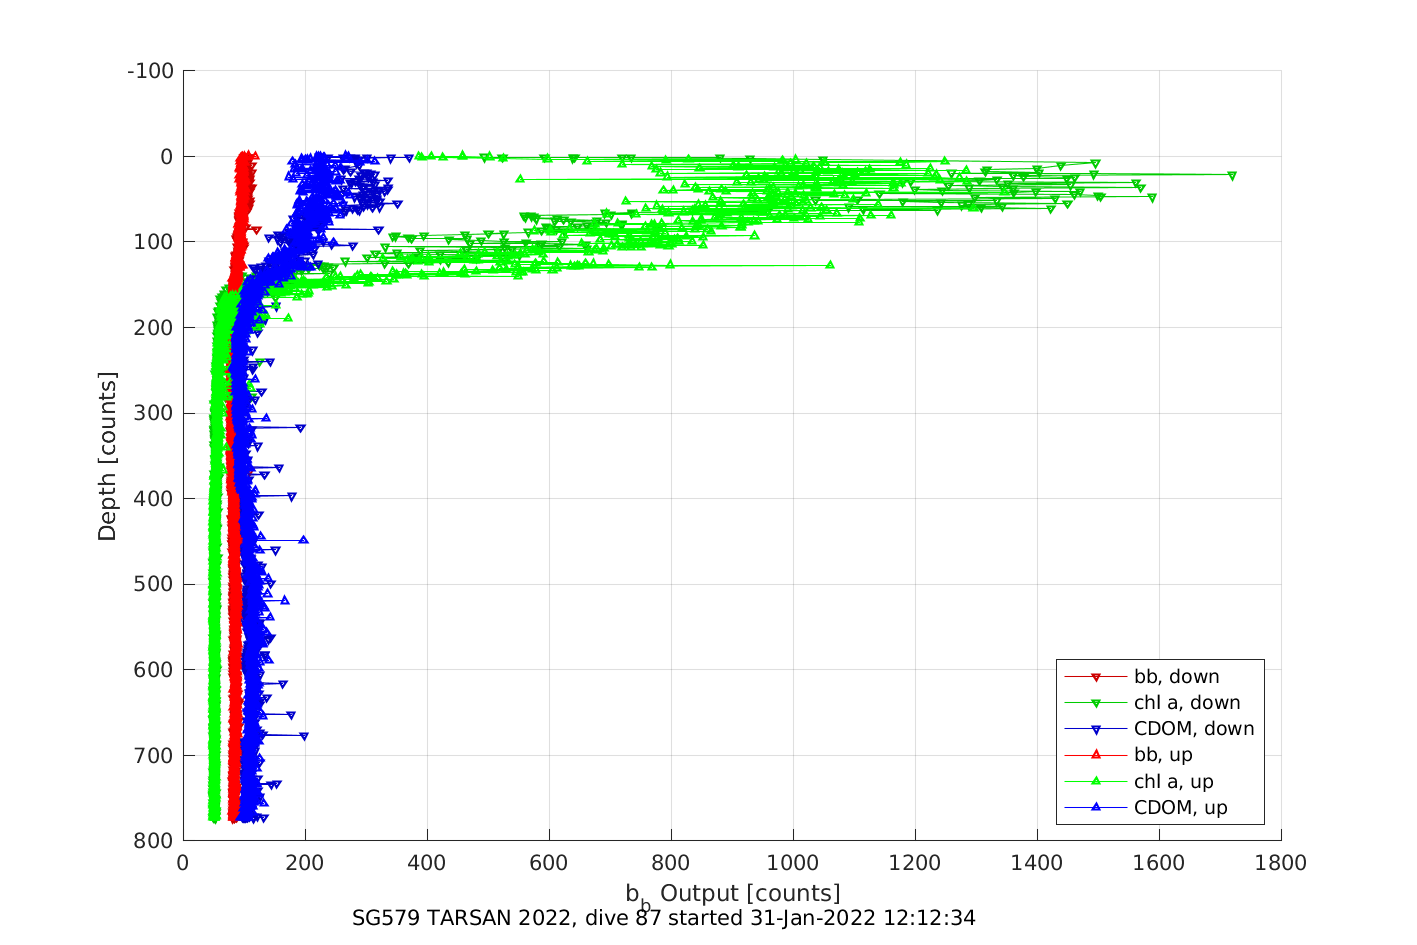This screenshot has width=1417, height=945.
Task: Click the y-axis tick label 600
Action: (155, 670)
